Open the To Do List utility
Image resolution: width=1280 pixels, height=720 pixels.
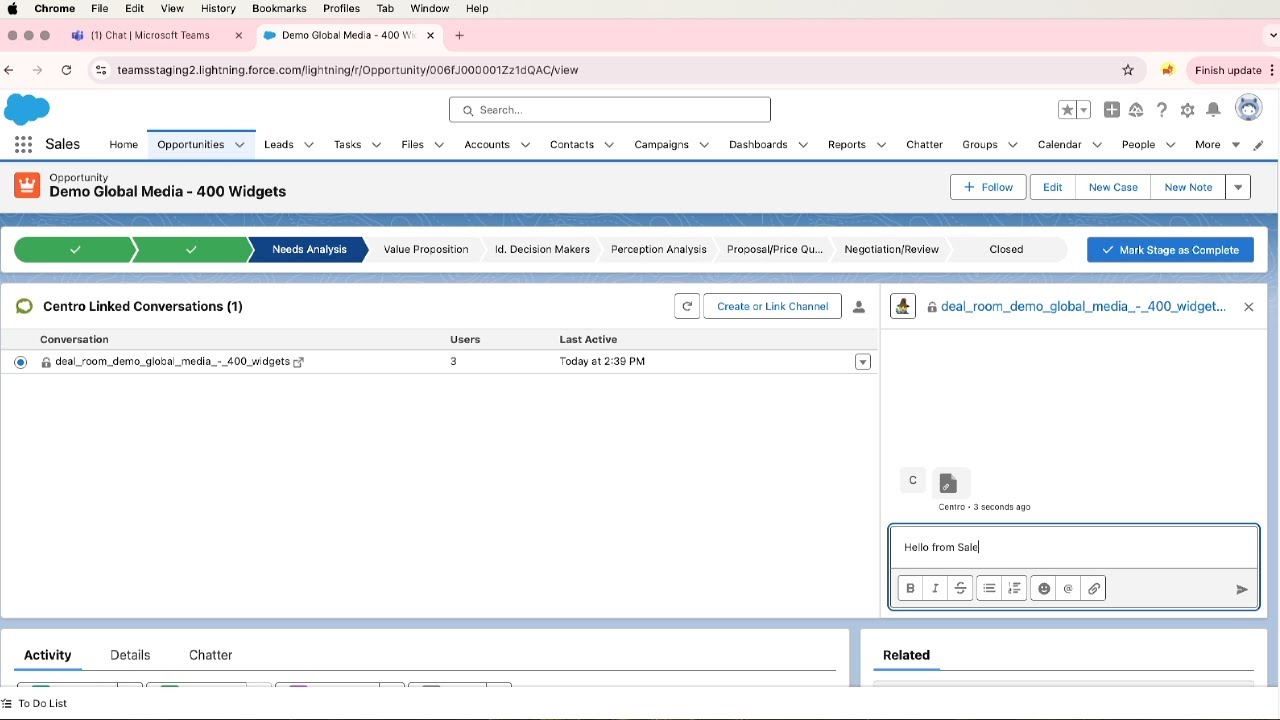(35, 704)
